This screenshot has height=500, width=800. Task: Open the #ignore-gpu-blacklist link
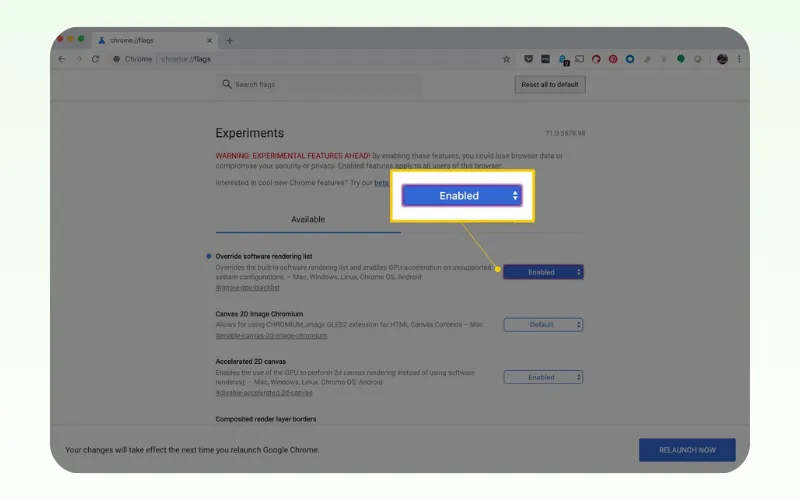tap(247, 288)
